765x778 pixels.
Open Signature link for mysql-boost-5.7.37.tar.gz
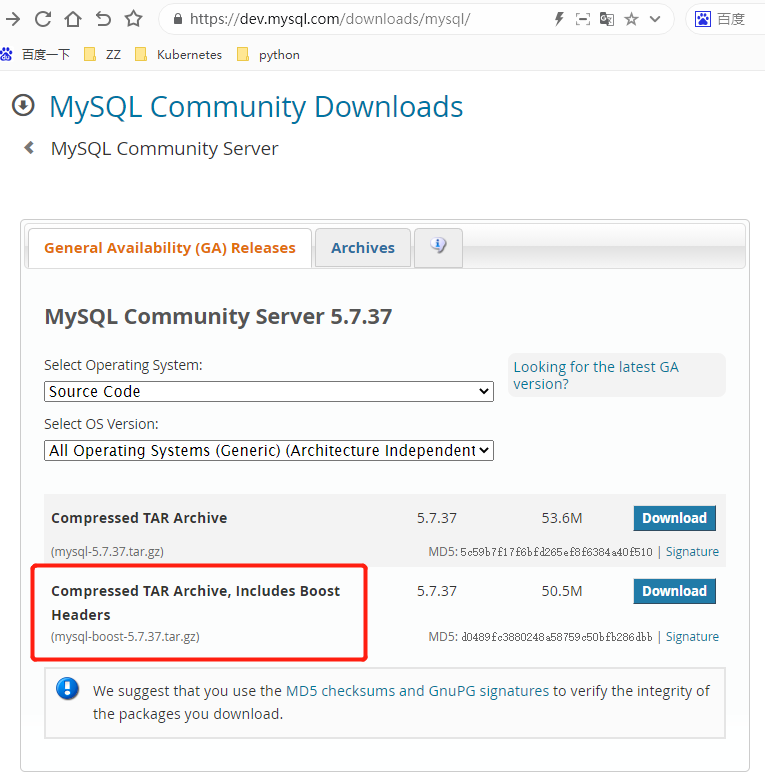pos(692,637)
